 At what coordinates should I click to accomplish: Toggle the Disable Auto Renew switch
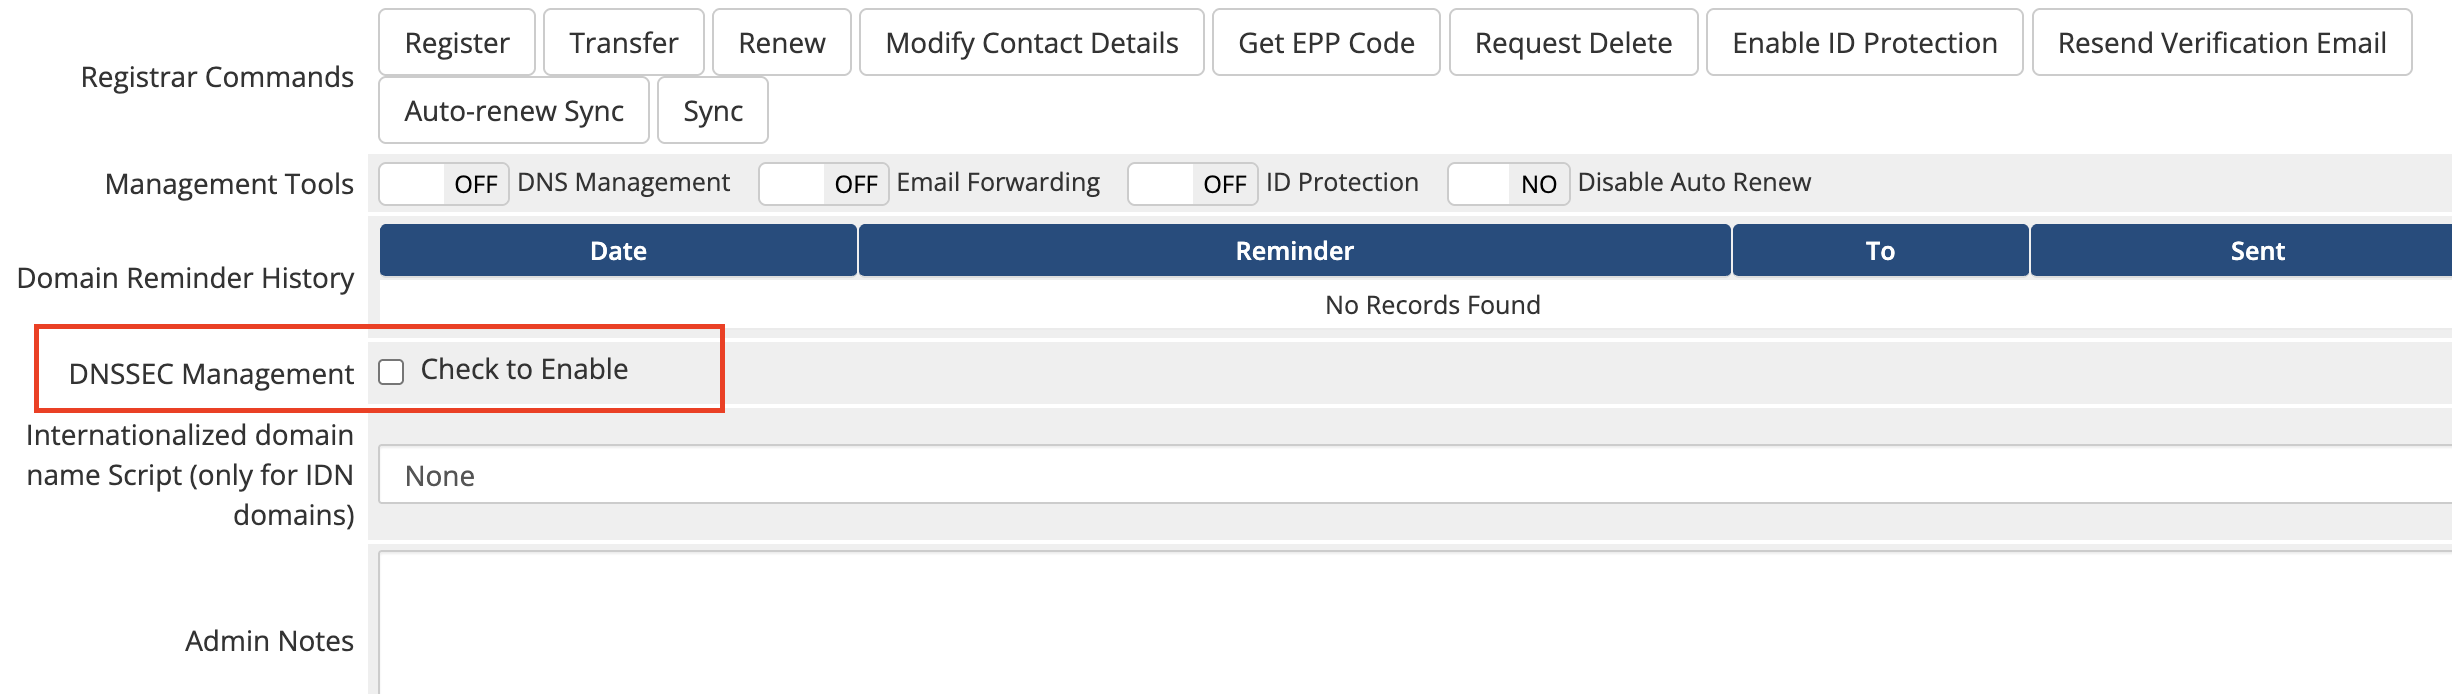[1508, 184]
